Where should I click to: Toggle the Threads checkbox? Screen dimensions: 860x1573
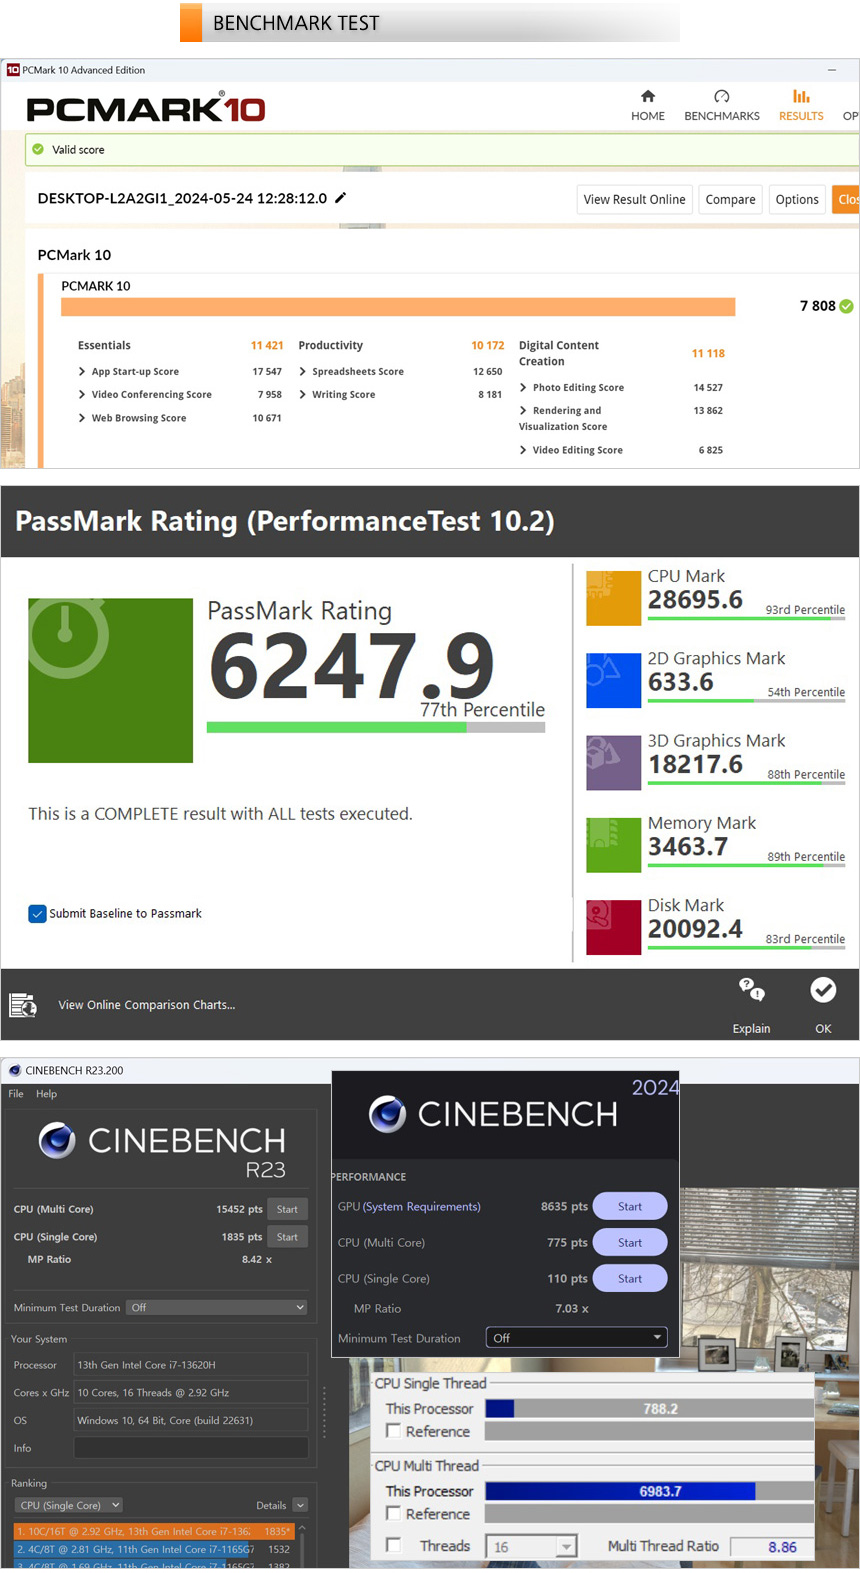(393, 1545)
